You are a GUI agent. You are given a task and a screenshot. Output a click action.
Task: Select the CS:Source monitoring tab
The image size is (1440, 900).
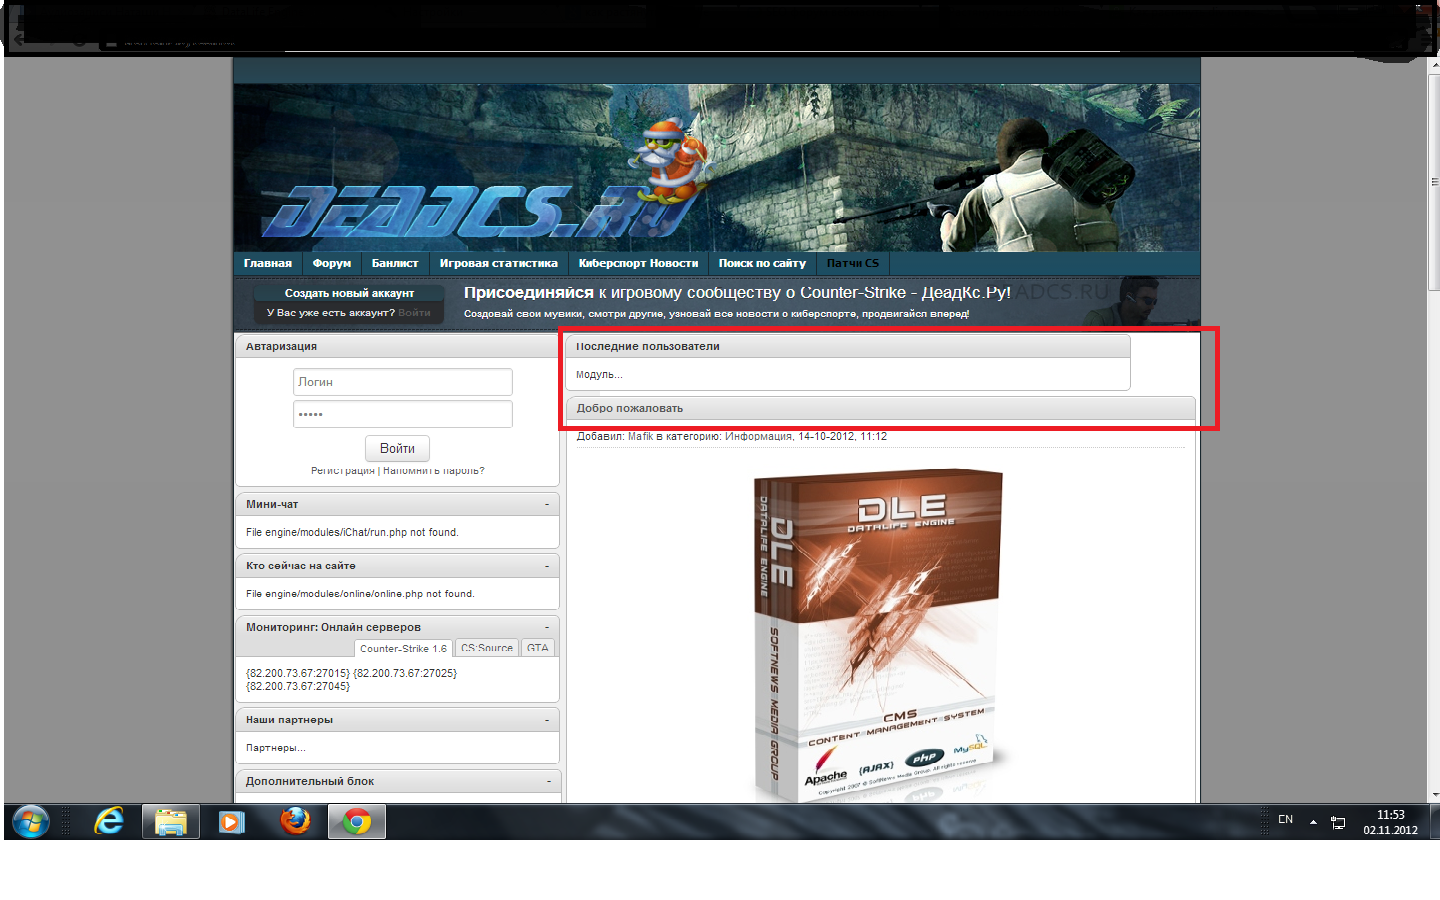(487, 648)
